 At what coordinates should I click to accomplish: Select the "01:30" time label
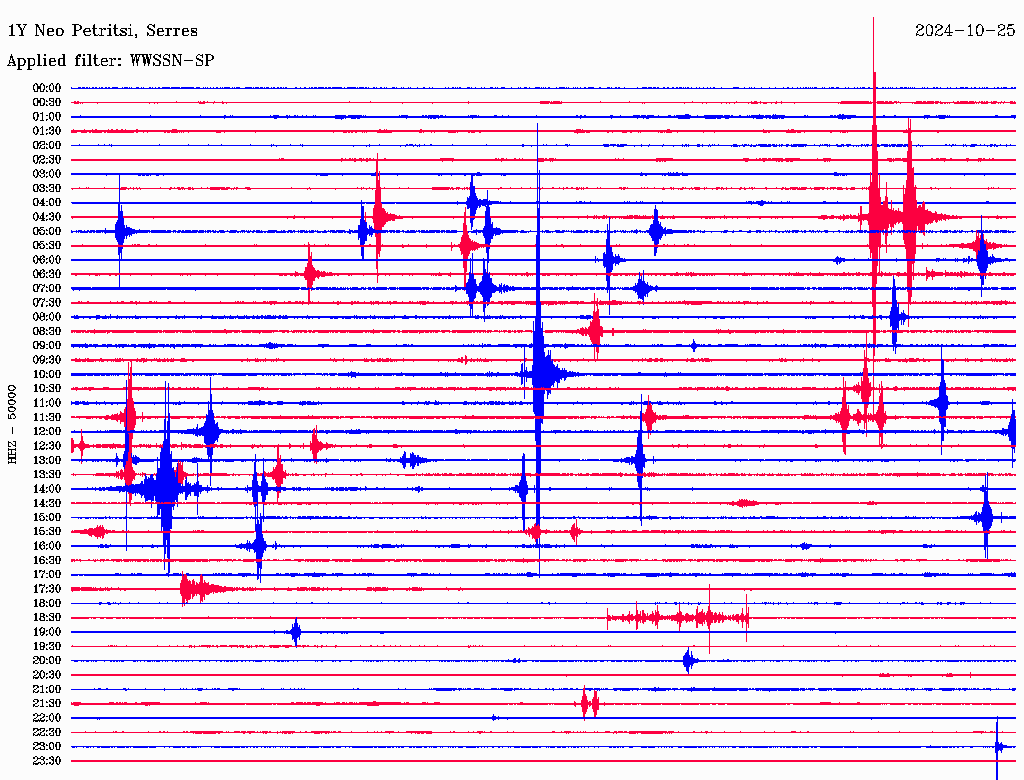coord(46,131)
